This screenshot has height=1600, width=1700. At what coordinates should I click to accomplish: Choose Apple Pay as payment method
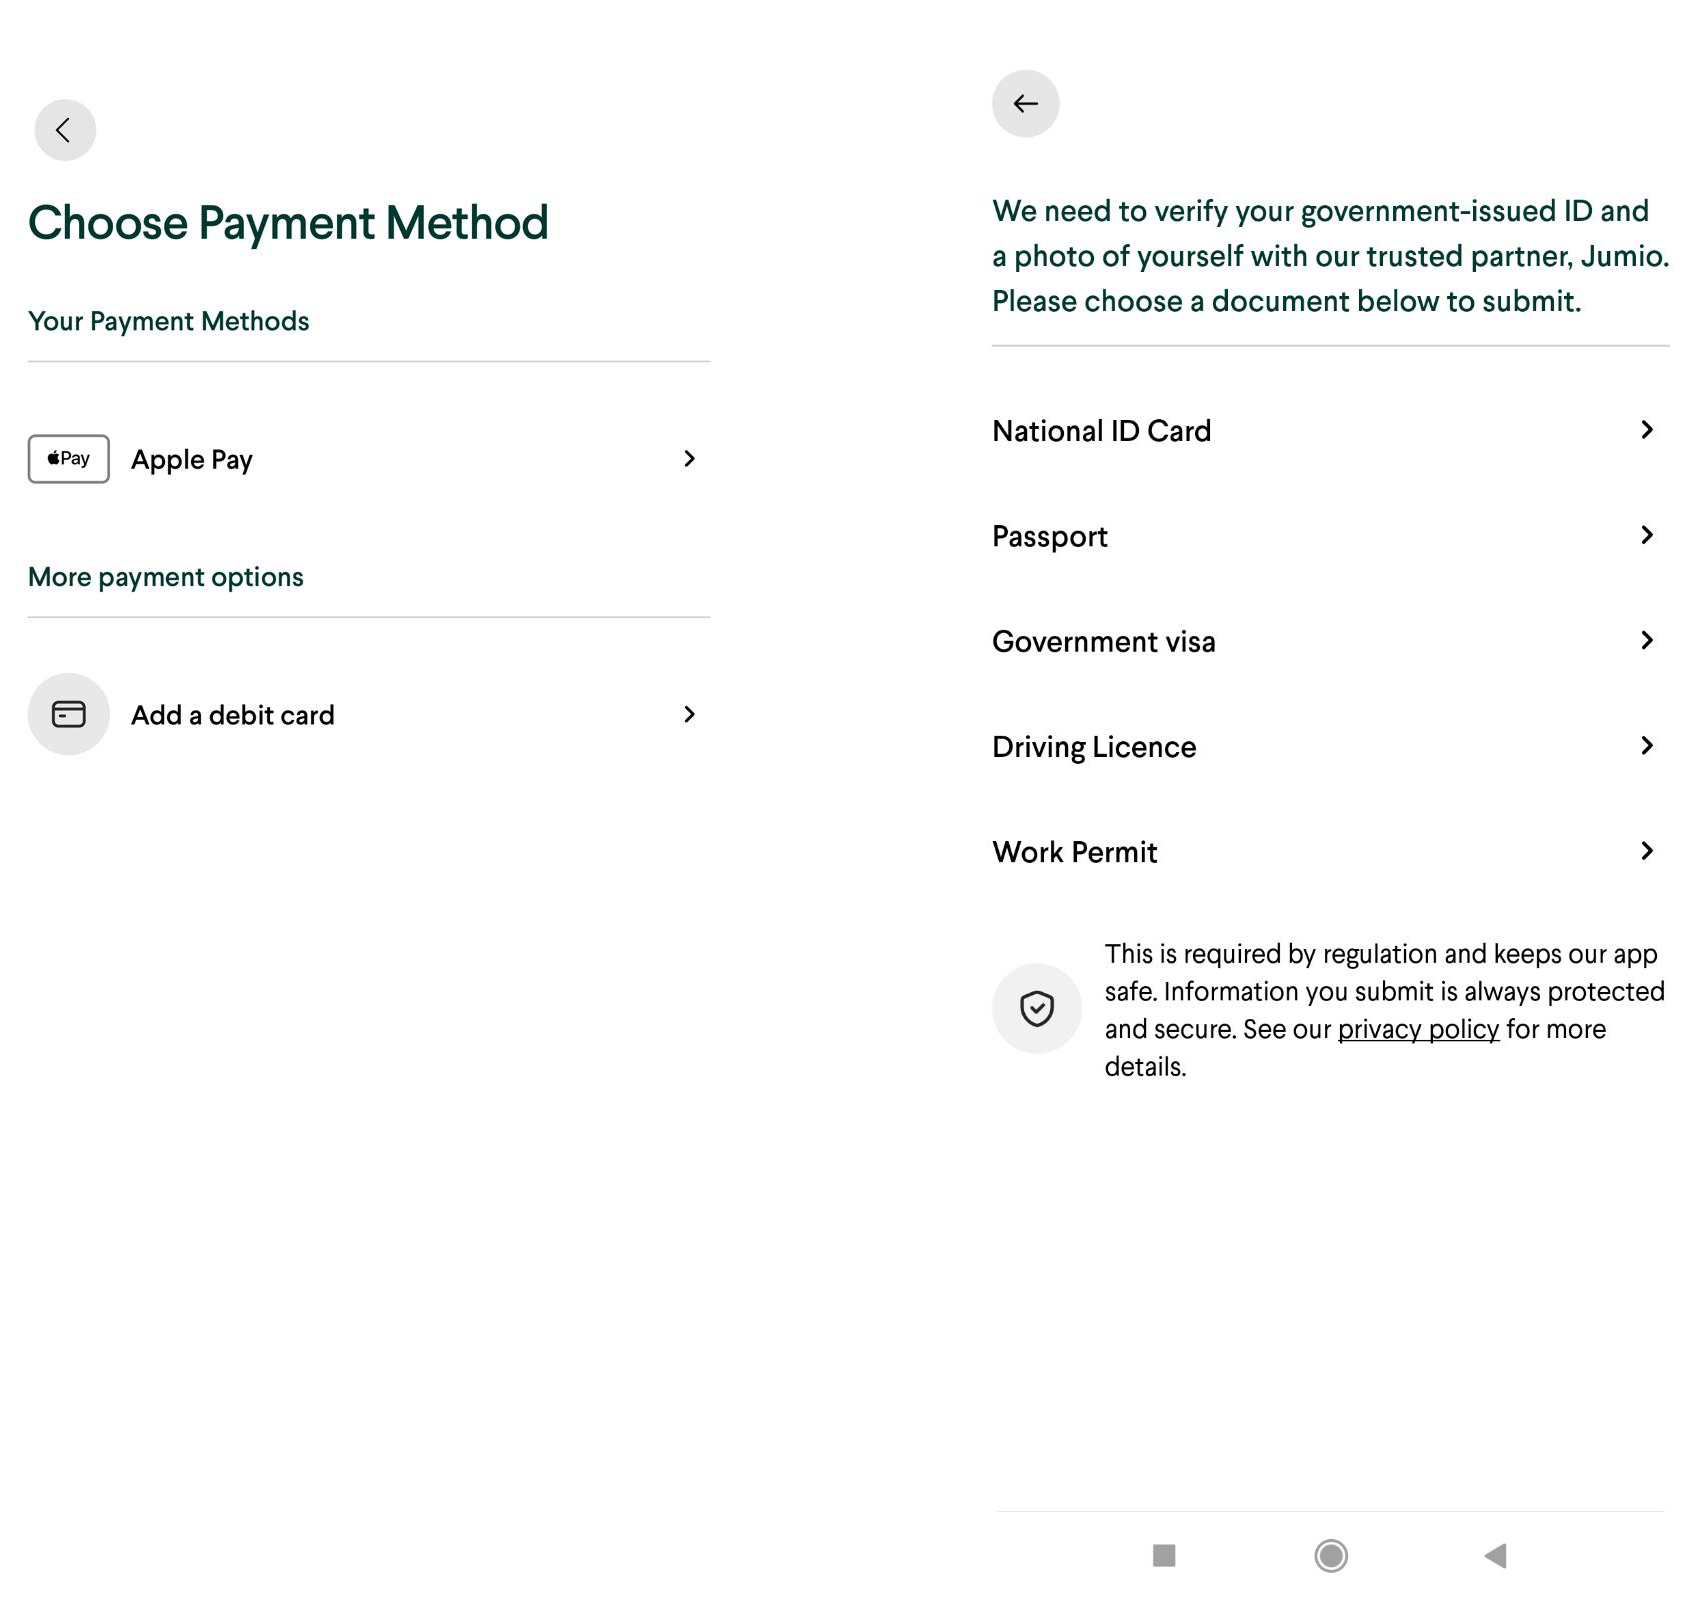click(x=192, y=460)
